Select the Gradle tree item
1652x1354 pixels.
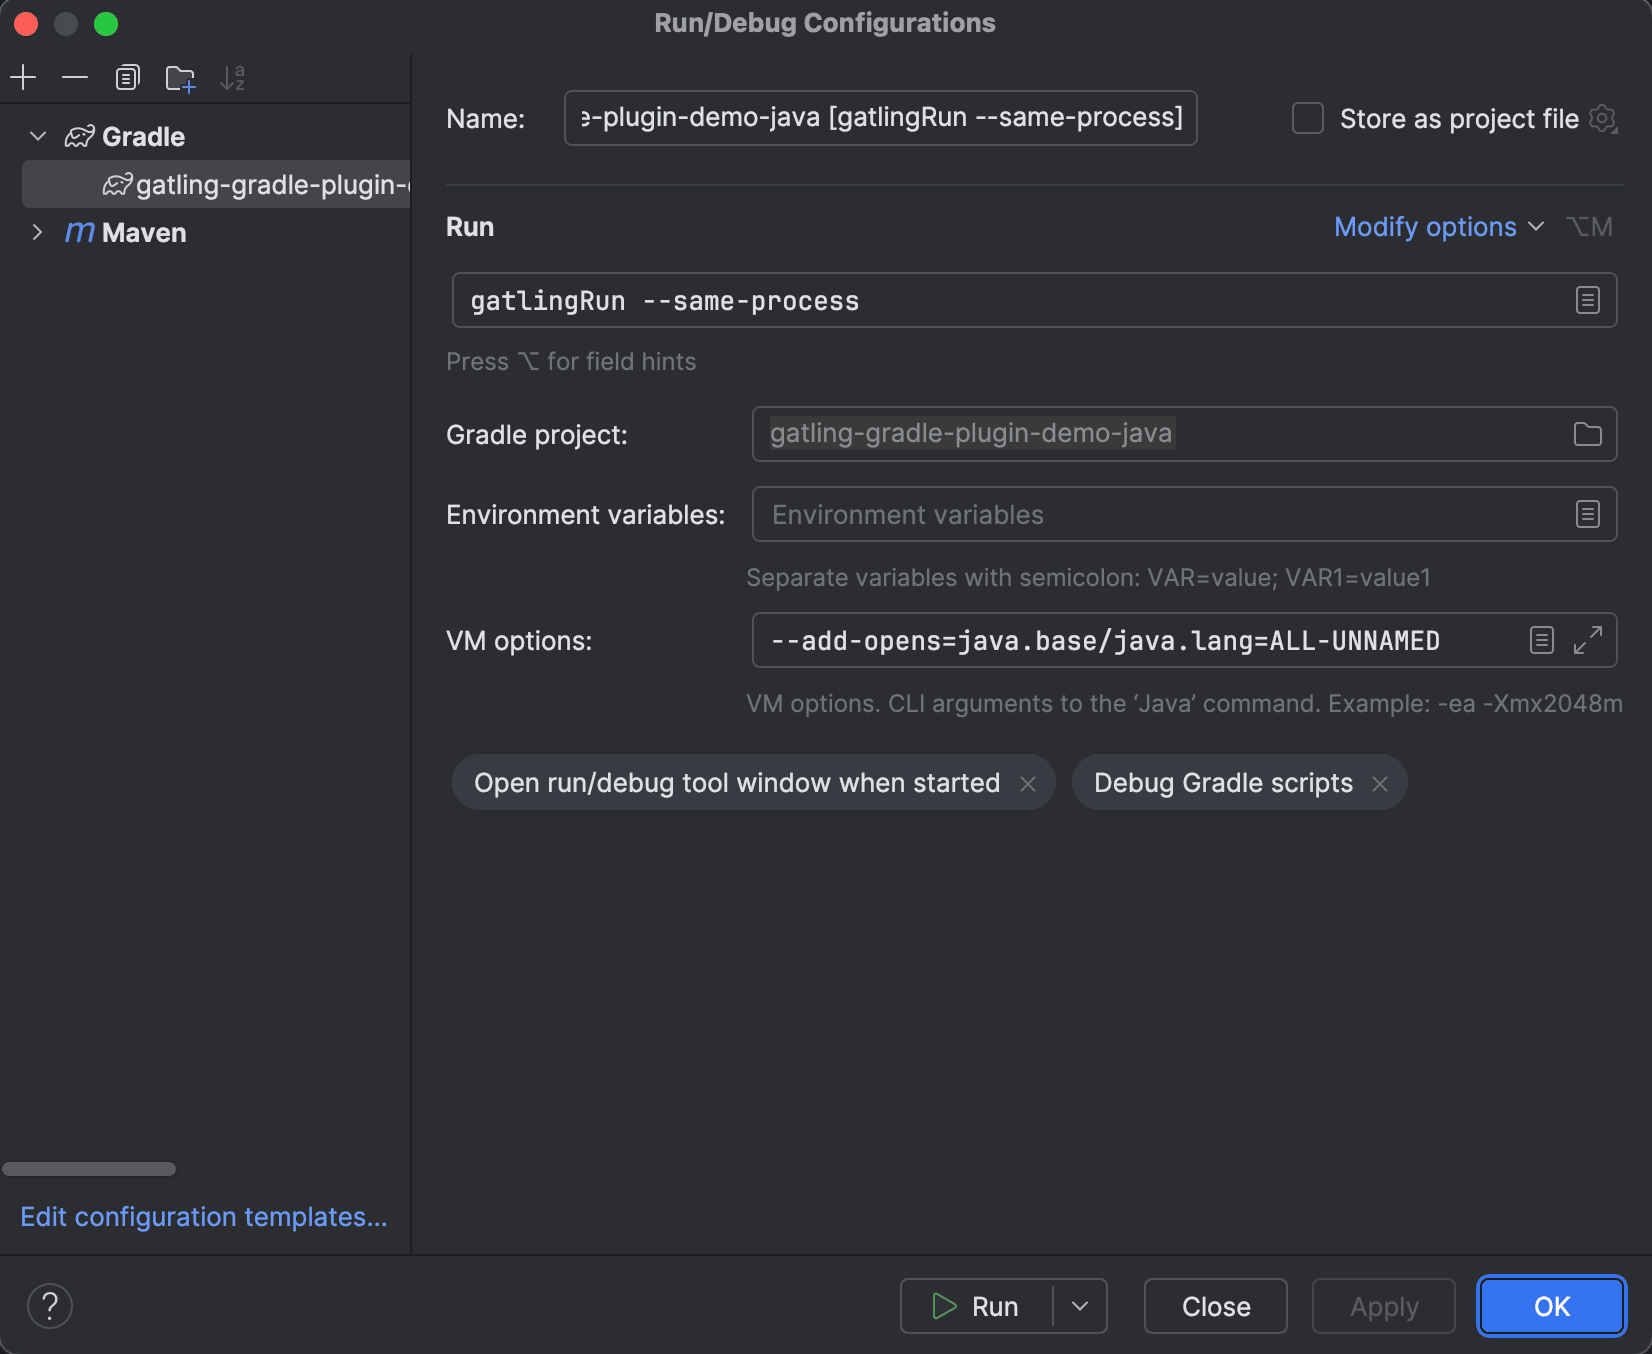[124, 136]
